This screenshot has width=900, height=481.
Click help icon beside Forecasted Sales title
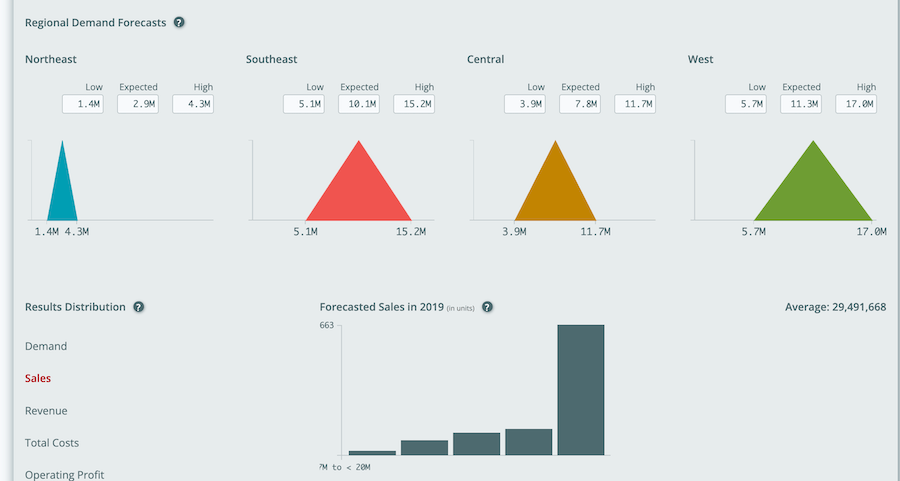point(487,307)
